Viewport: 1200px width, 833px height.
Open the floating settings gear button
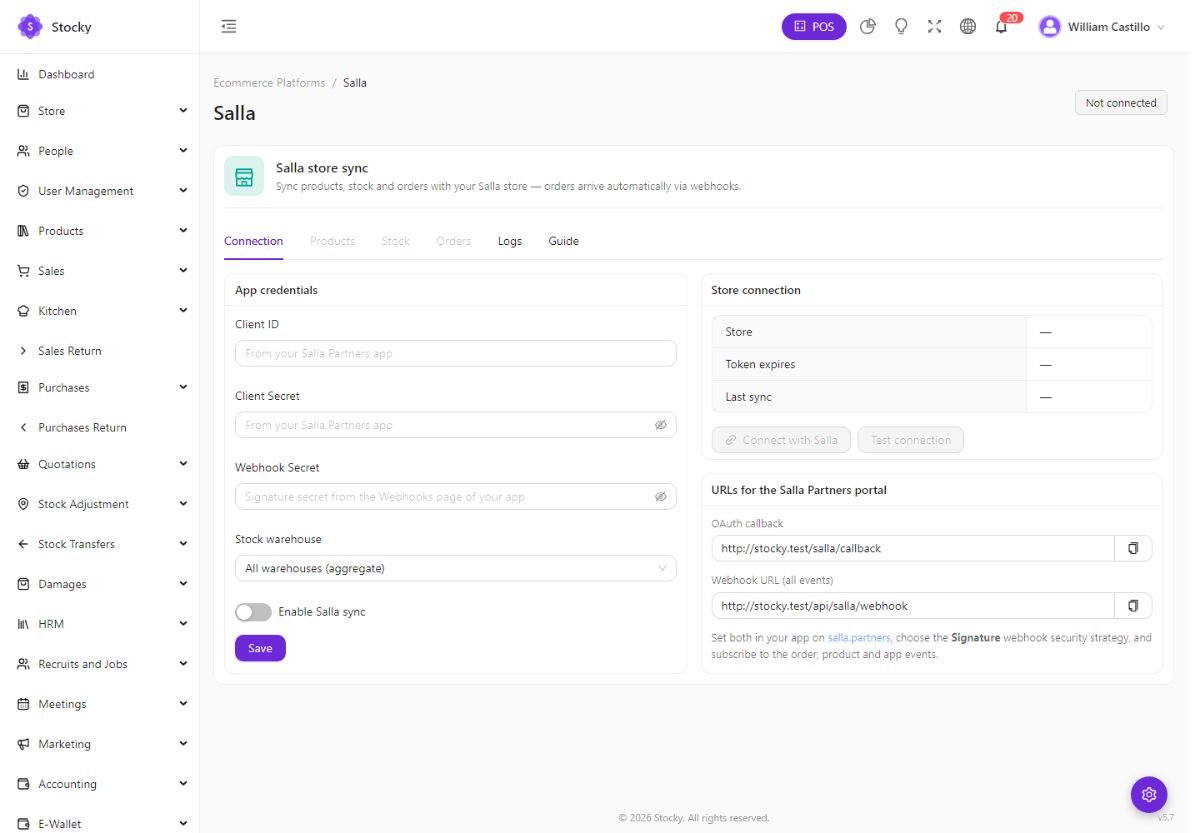click(1149, 794)
